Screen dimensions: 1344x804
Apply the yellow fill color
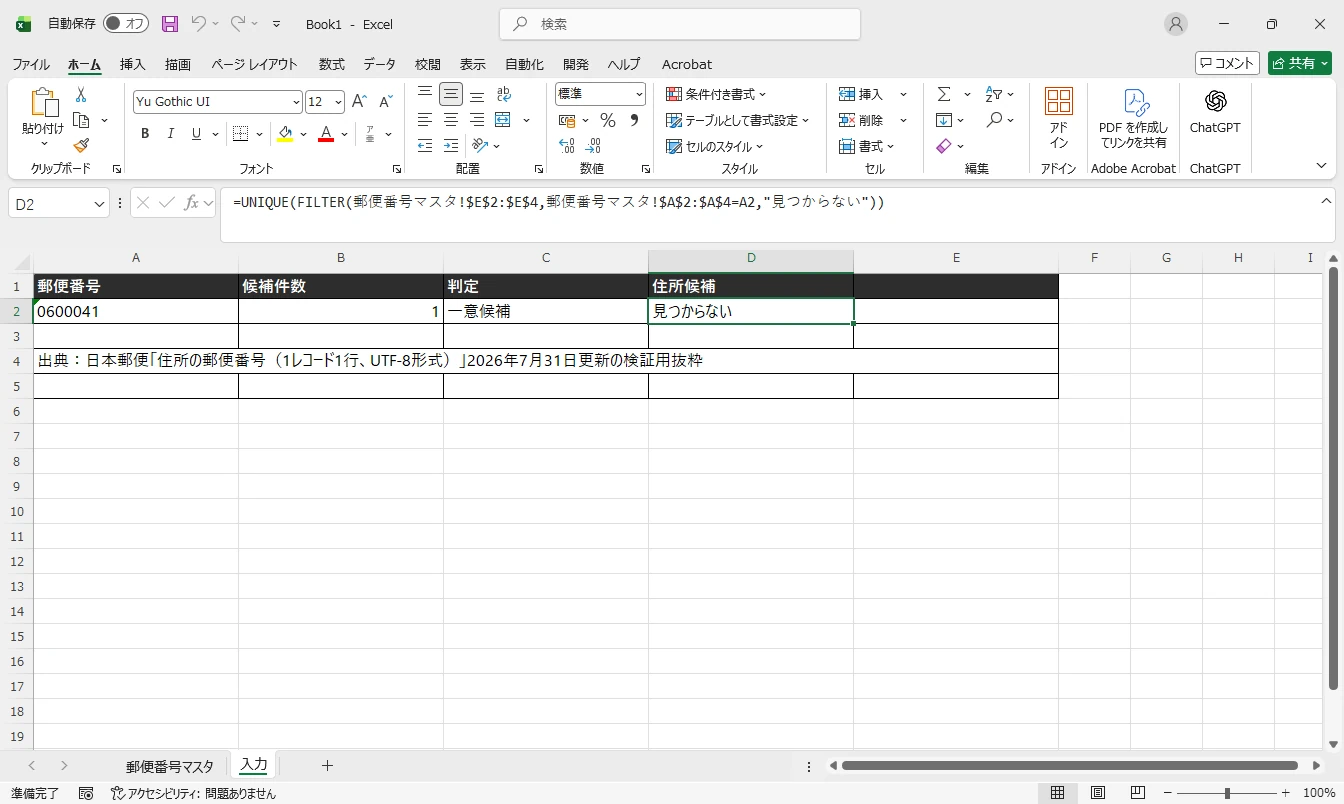pos(286,134)
